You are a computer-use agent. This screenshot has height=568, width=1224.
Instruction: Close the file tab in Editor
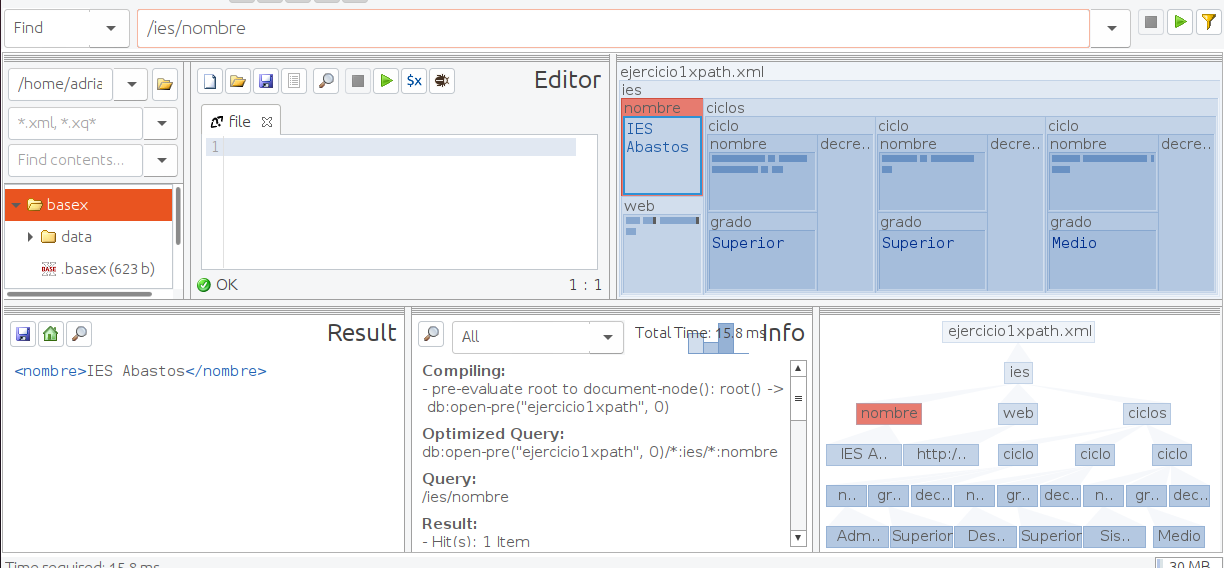point(267,122)
